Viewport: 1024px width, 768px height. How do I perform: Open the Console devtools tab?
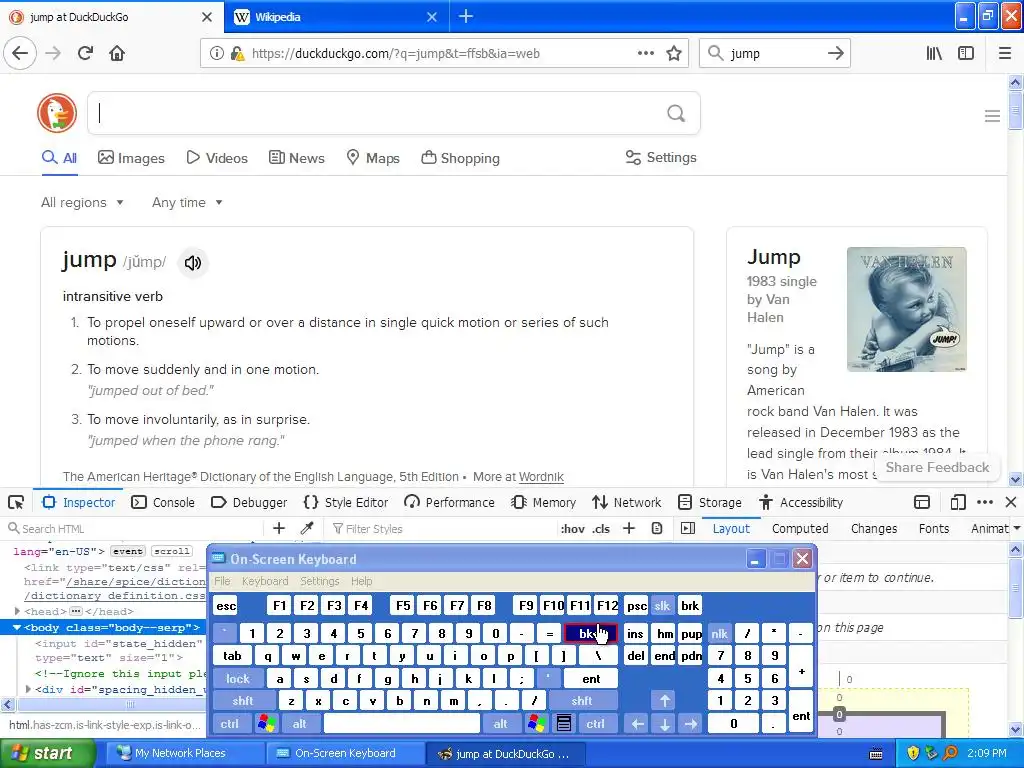(x=163, y=502)
